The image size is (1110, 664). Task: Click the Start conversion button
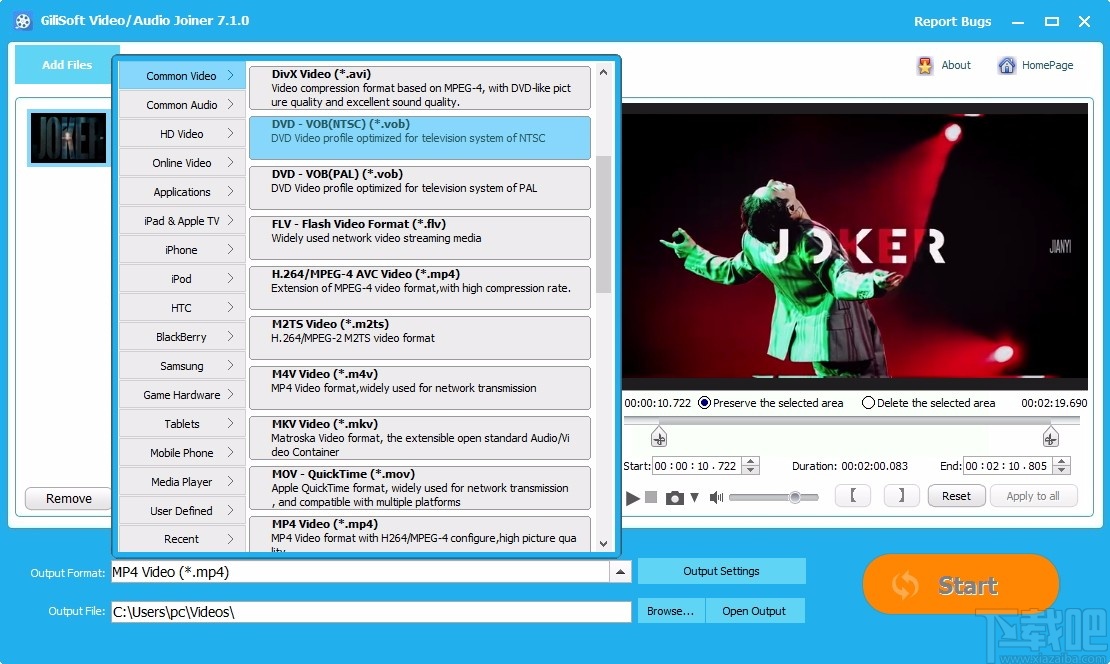click(959, 584)
